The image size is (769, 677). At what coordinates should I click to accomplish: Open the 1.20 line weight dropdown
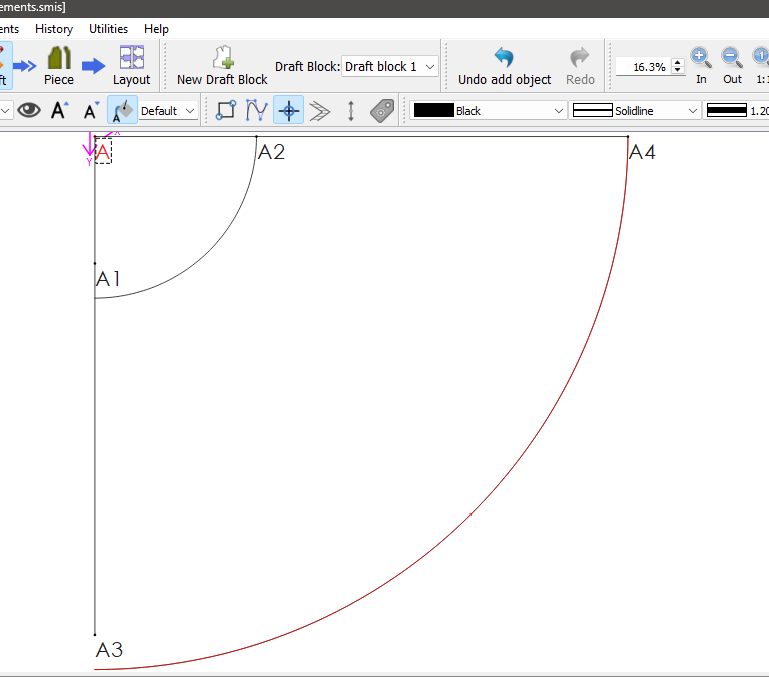coord(736,111)
